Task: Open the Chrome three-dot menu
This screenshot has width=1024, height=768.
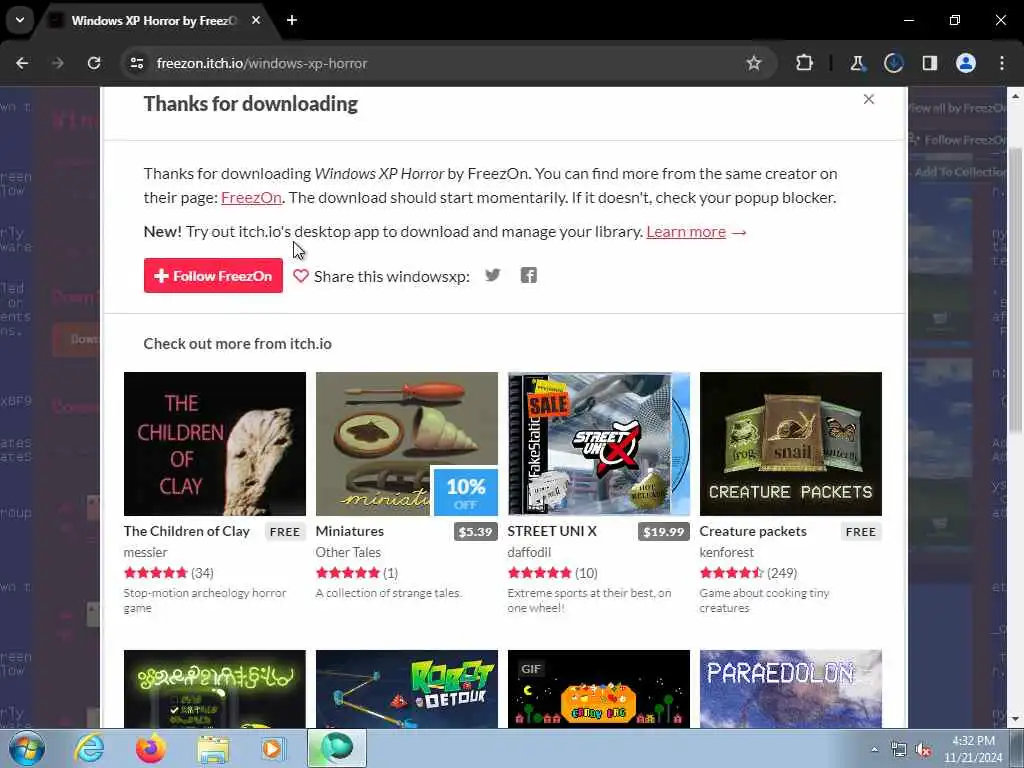Action: pos(1002,63)
